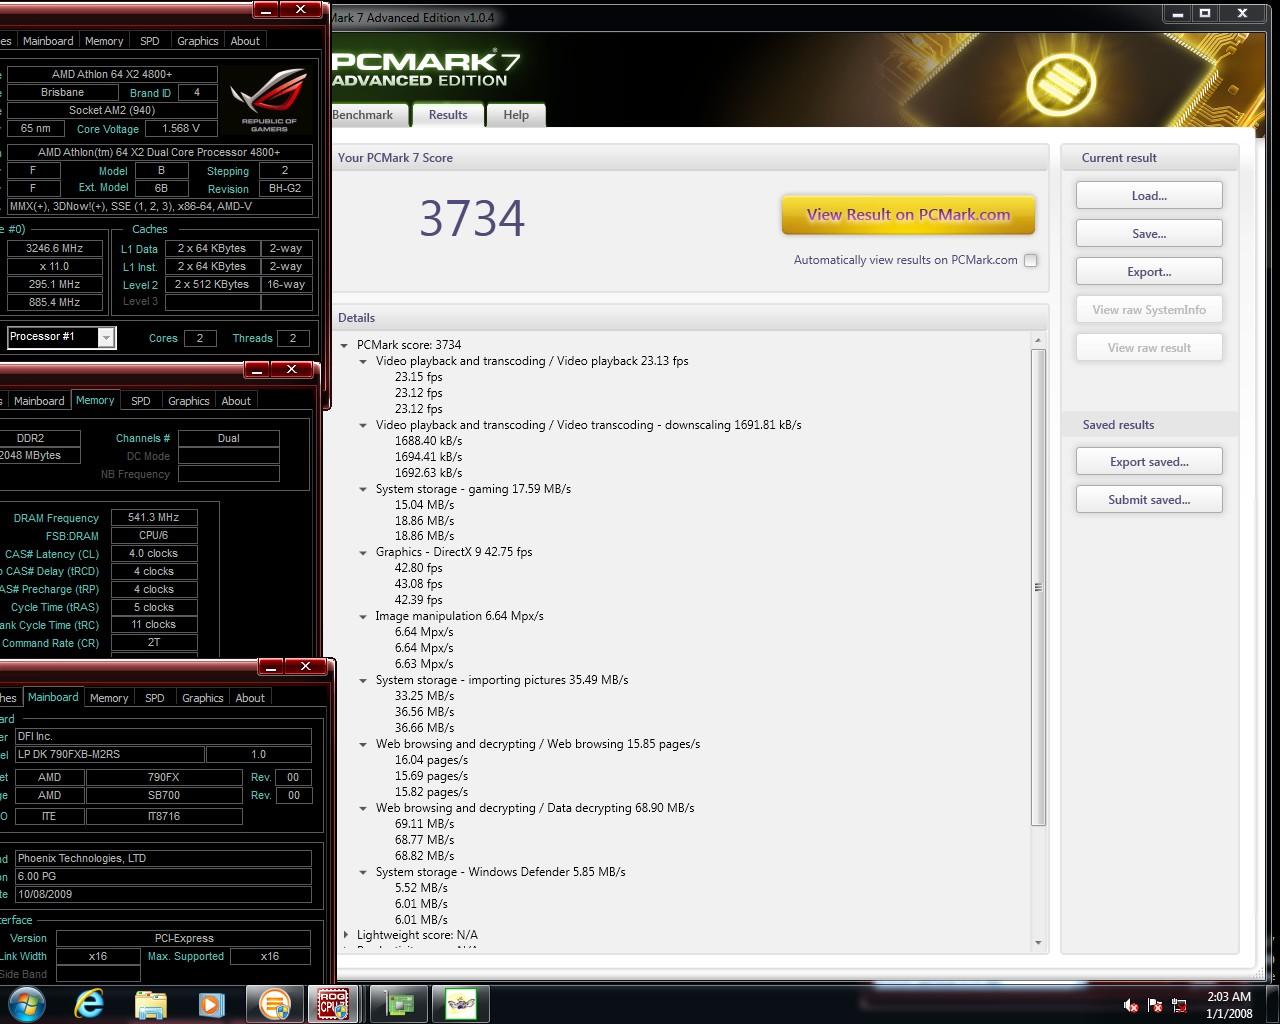Image resolution: width=1280 pixels, height=1024 pixels.
Task: Collapse Image manipulation 6.64 Mpx/s node
Action: 364,616
